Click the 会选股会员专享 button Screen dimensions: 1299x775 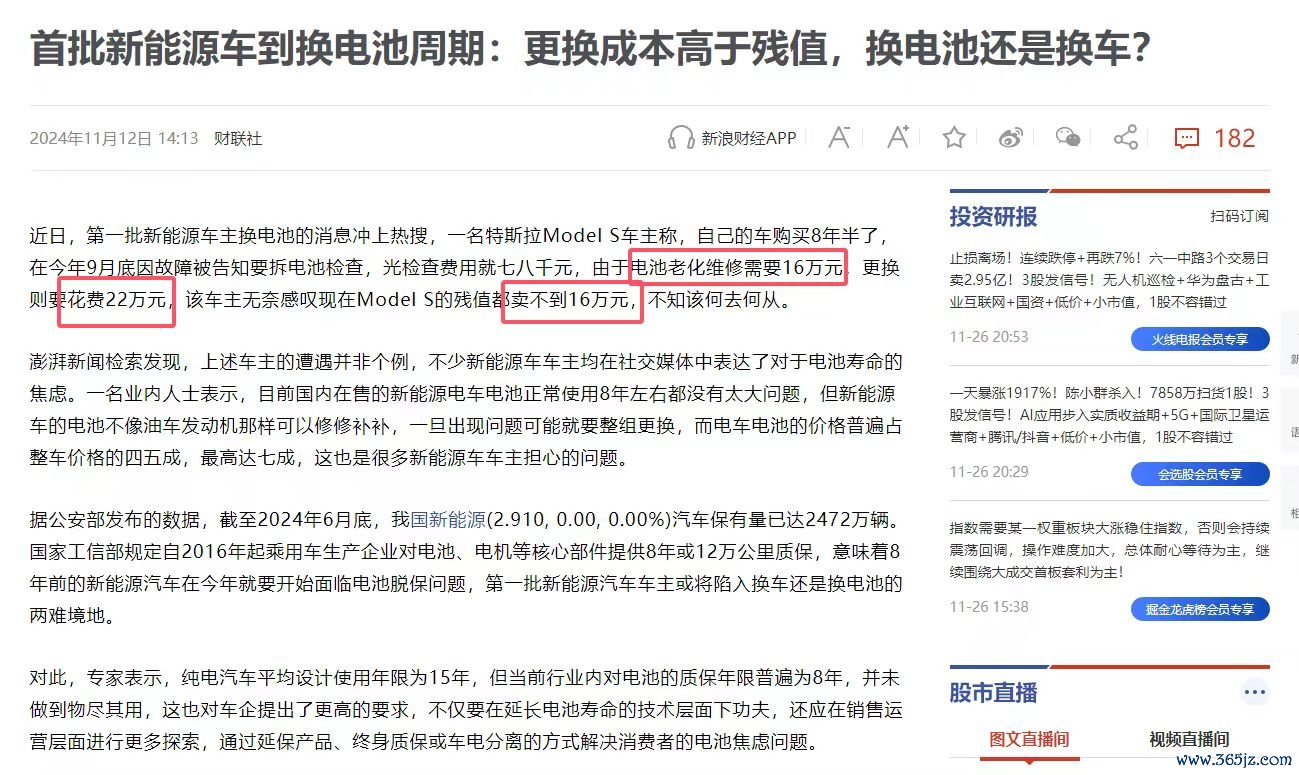pos(1200,474)
